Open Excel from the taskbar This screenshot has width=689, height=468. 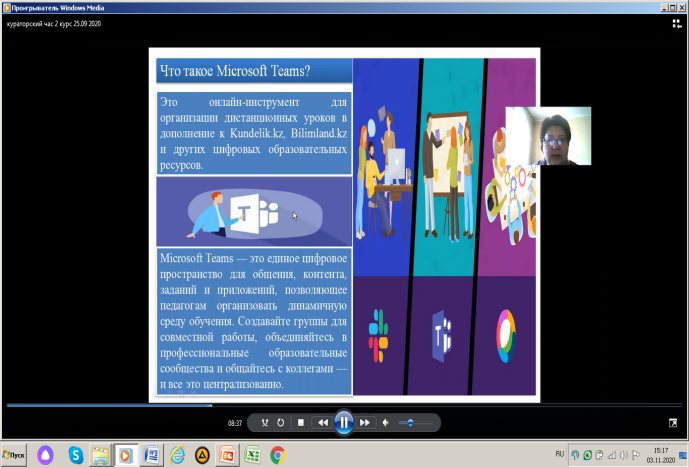click(x=253, y=455)
